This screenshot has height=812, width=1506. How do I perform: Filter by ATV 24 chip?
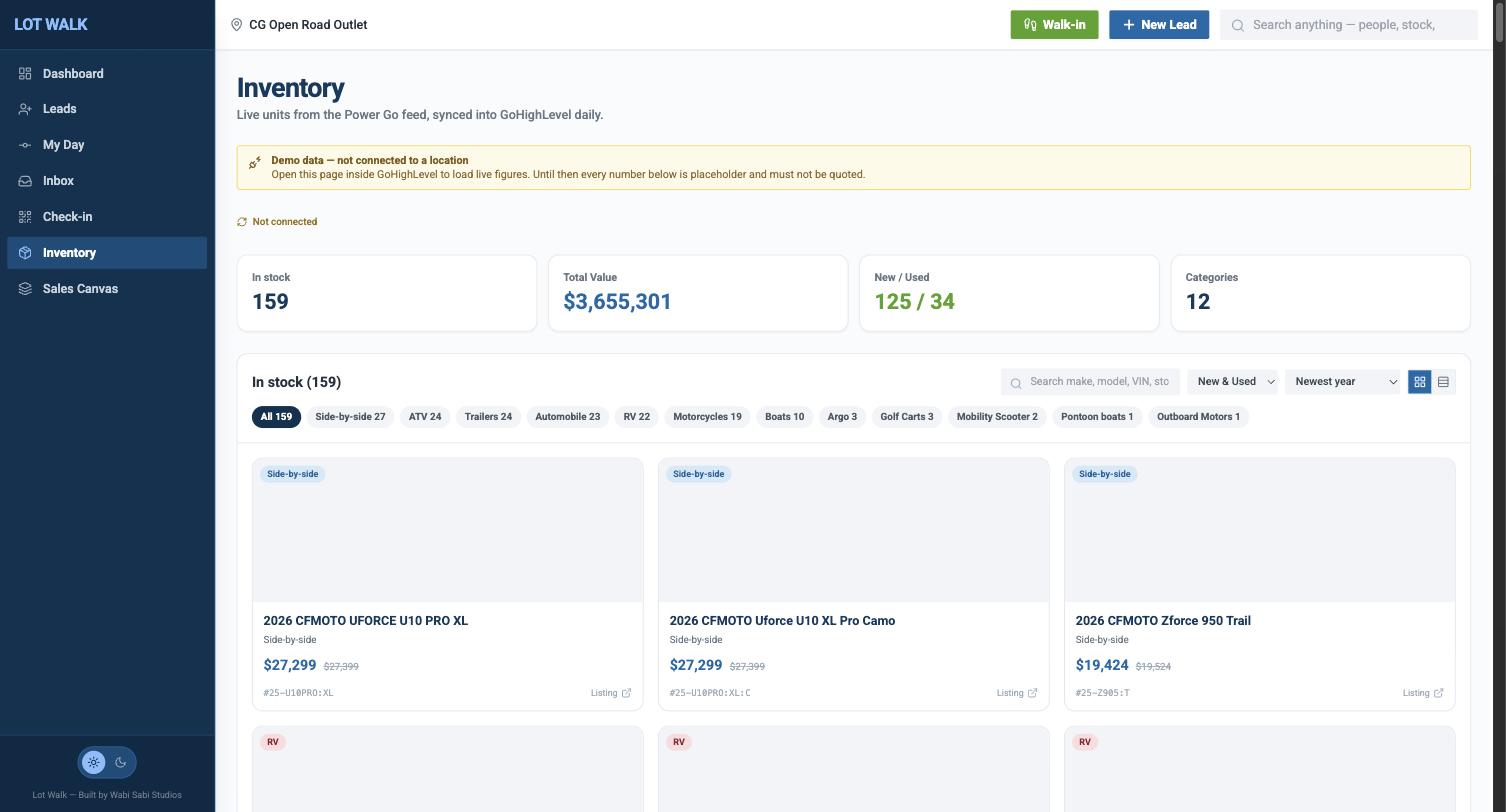point(425,417)
